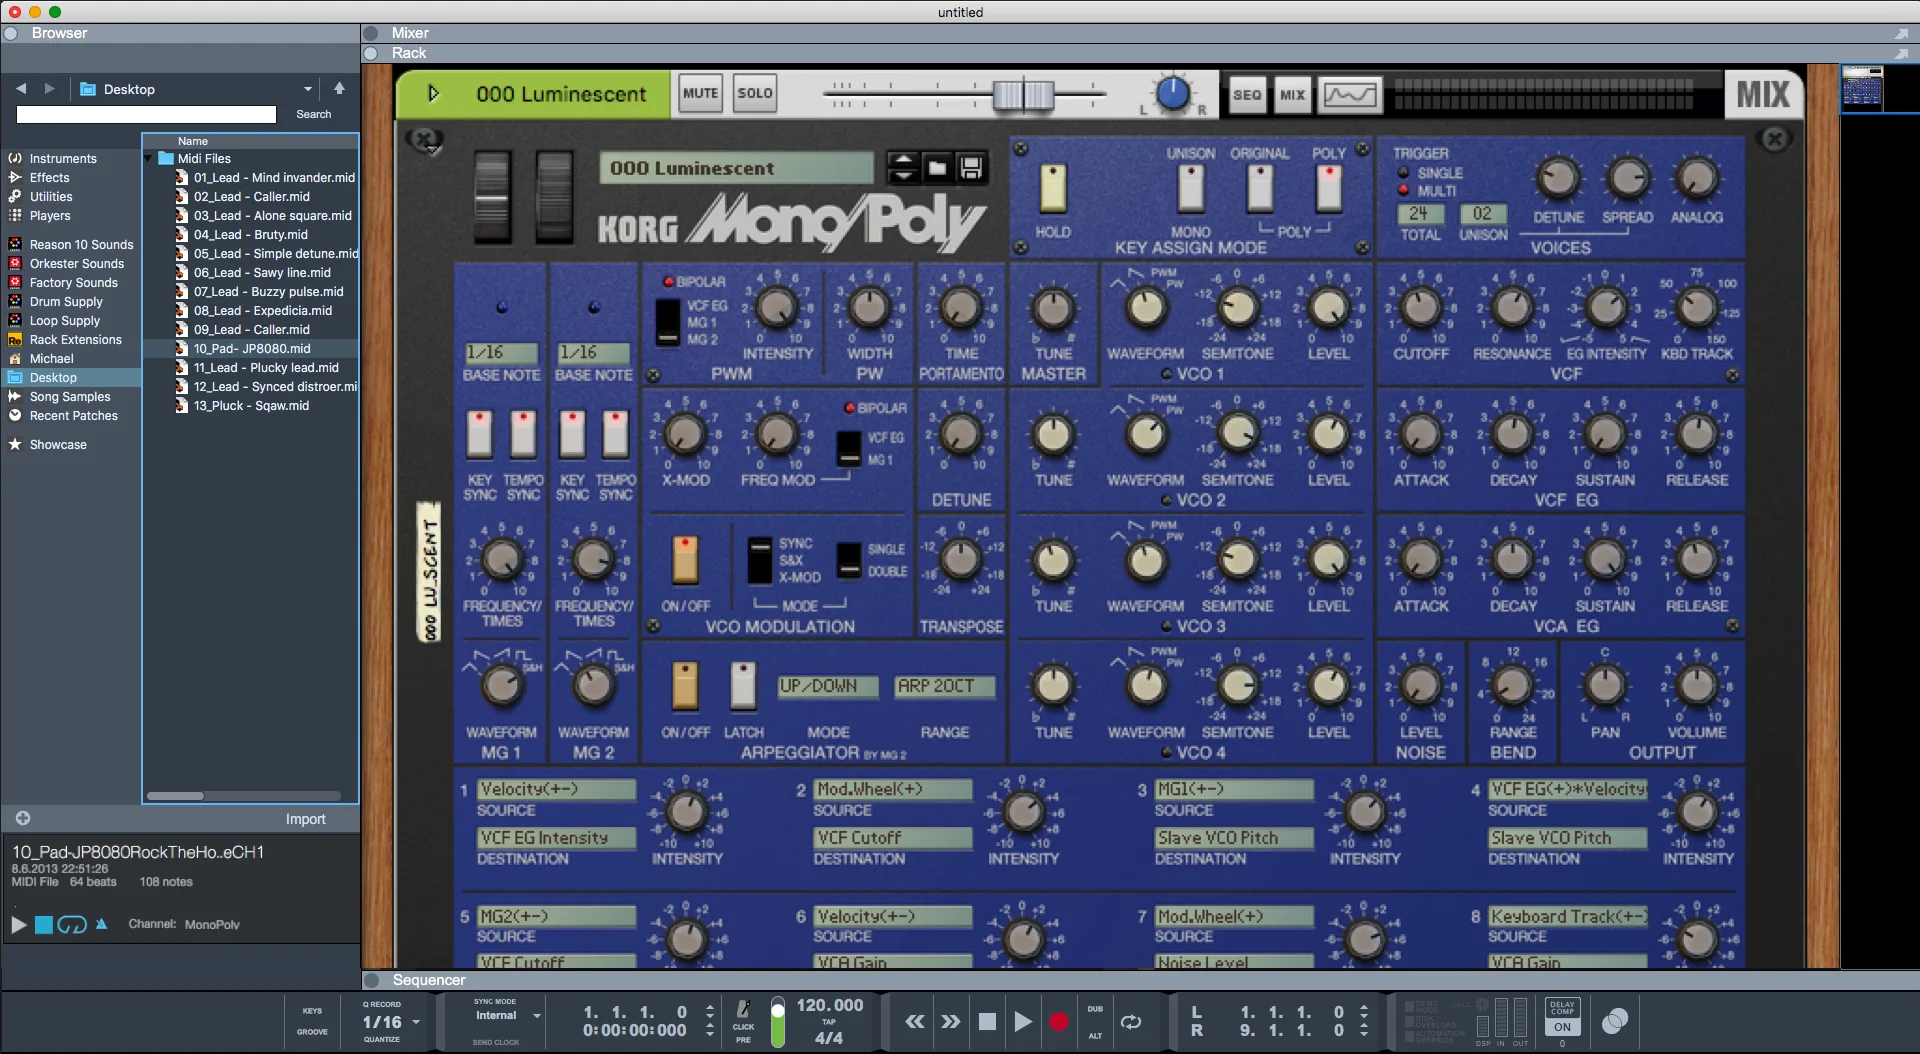This screenshot has height=1054, width=1920.
Task: Toggle the VCO Modulation ON/OFF switch
Action: click(x=685, y=560)
